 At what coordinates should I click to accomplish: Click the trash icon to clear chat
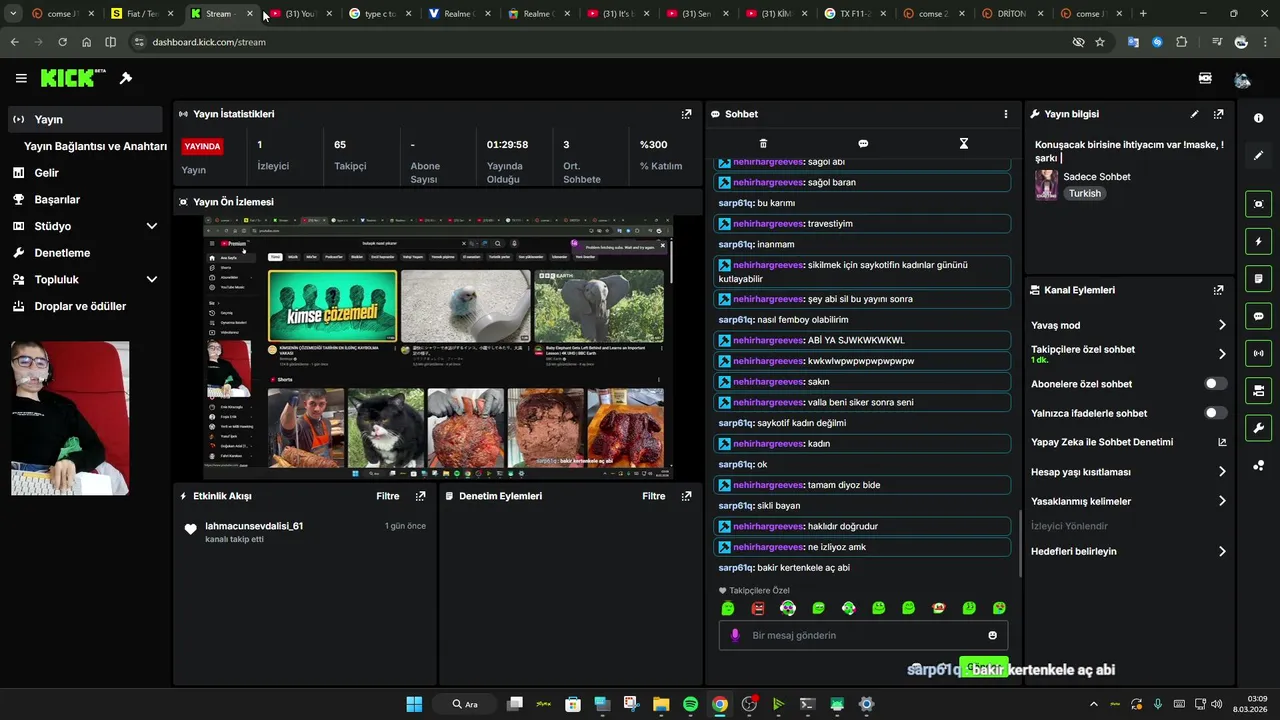[764, 144]
